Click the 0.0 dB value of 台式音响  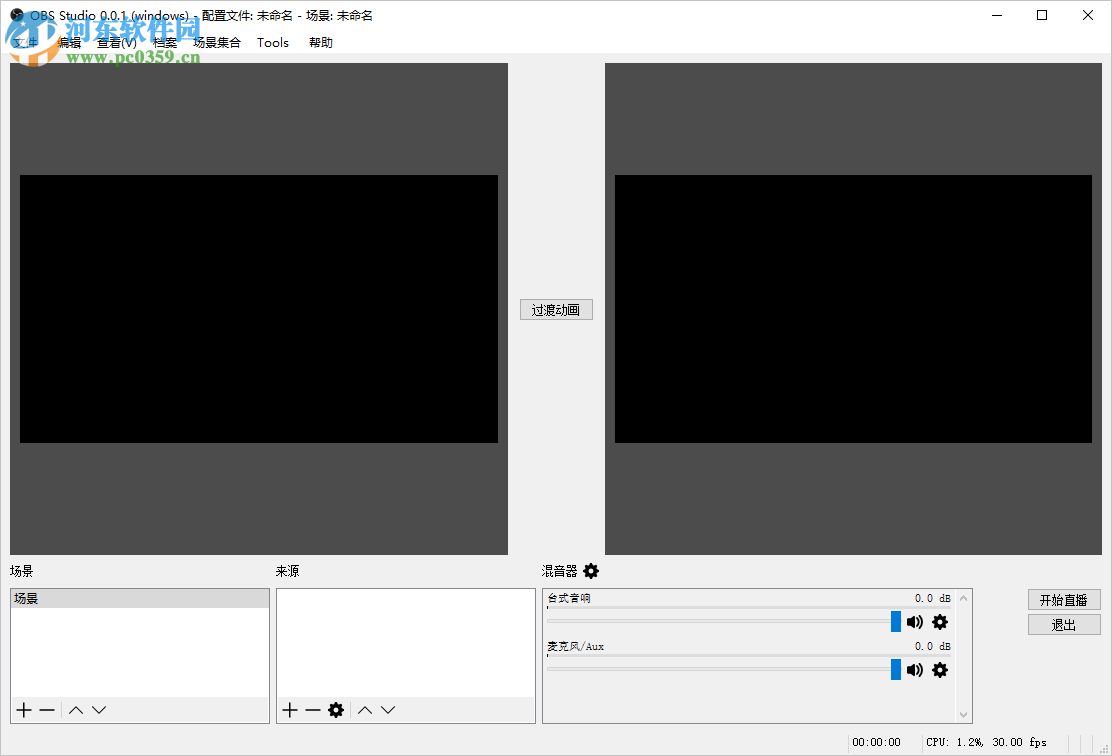pos(933,599)
